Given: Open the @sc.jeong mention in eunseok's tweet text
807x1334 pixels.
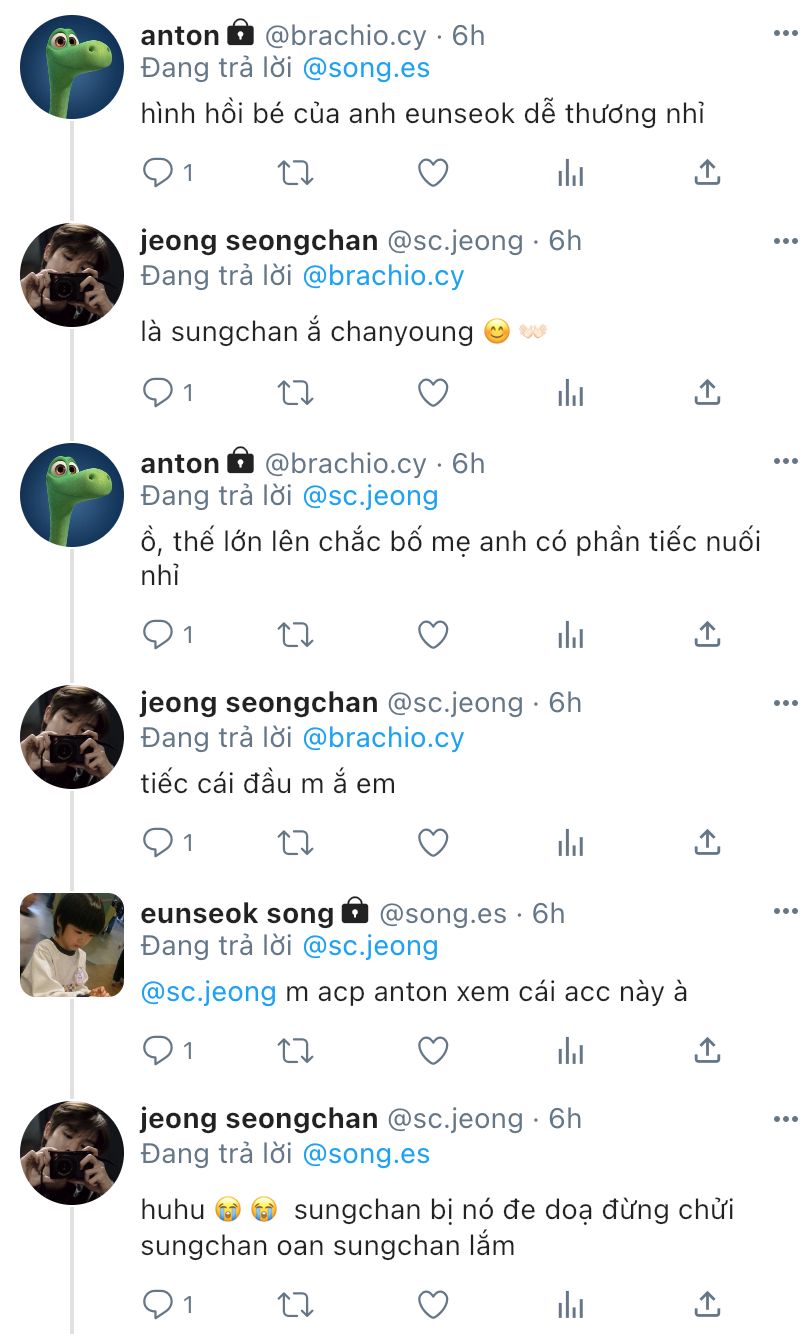Looking at the screenshot, I should pos(208,992).
